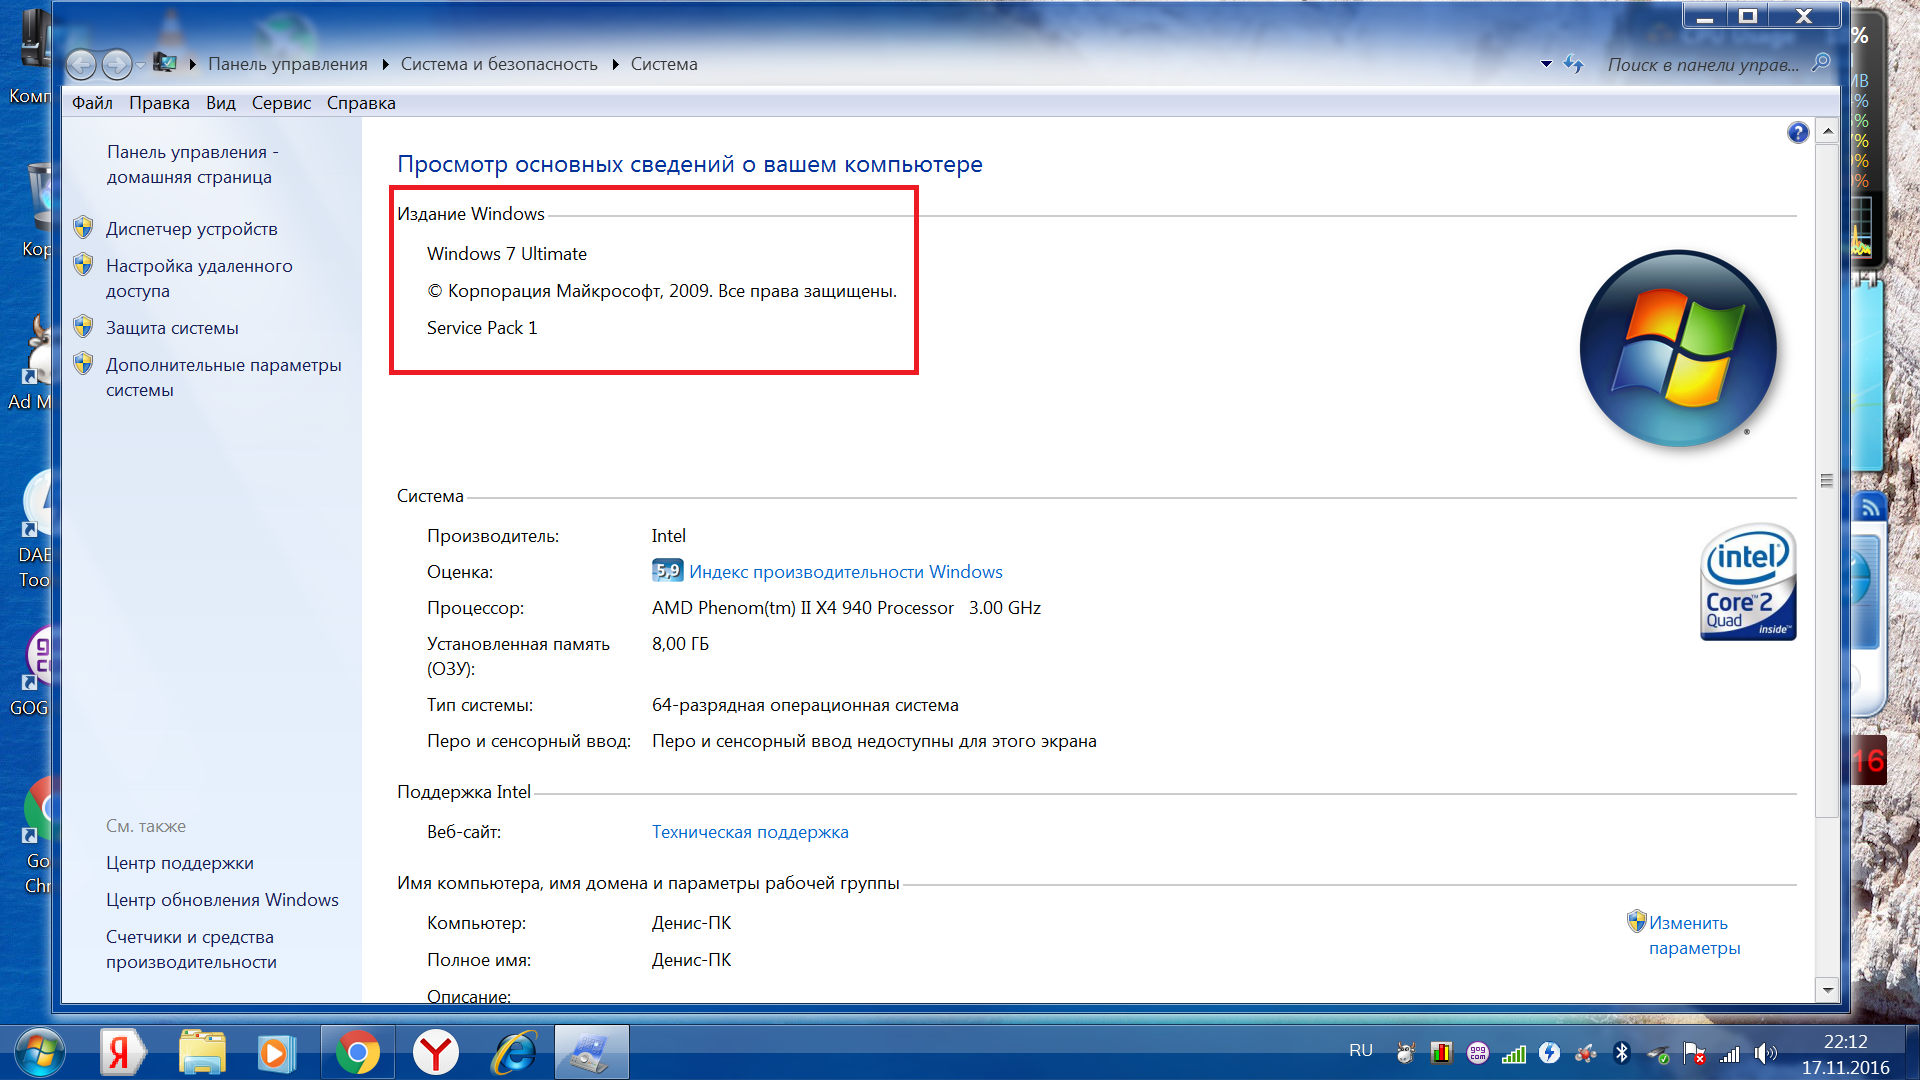Click the Show Desktop strip at taskbar end
Image resolution: width=1920 pixels, height=1080 pixels.
point(1911,1053)
